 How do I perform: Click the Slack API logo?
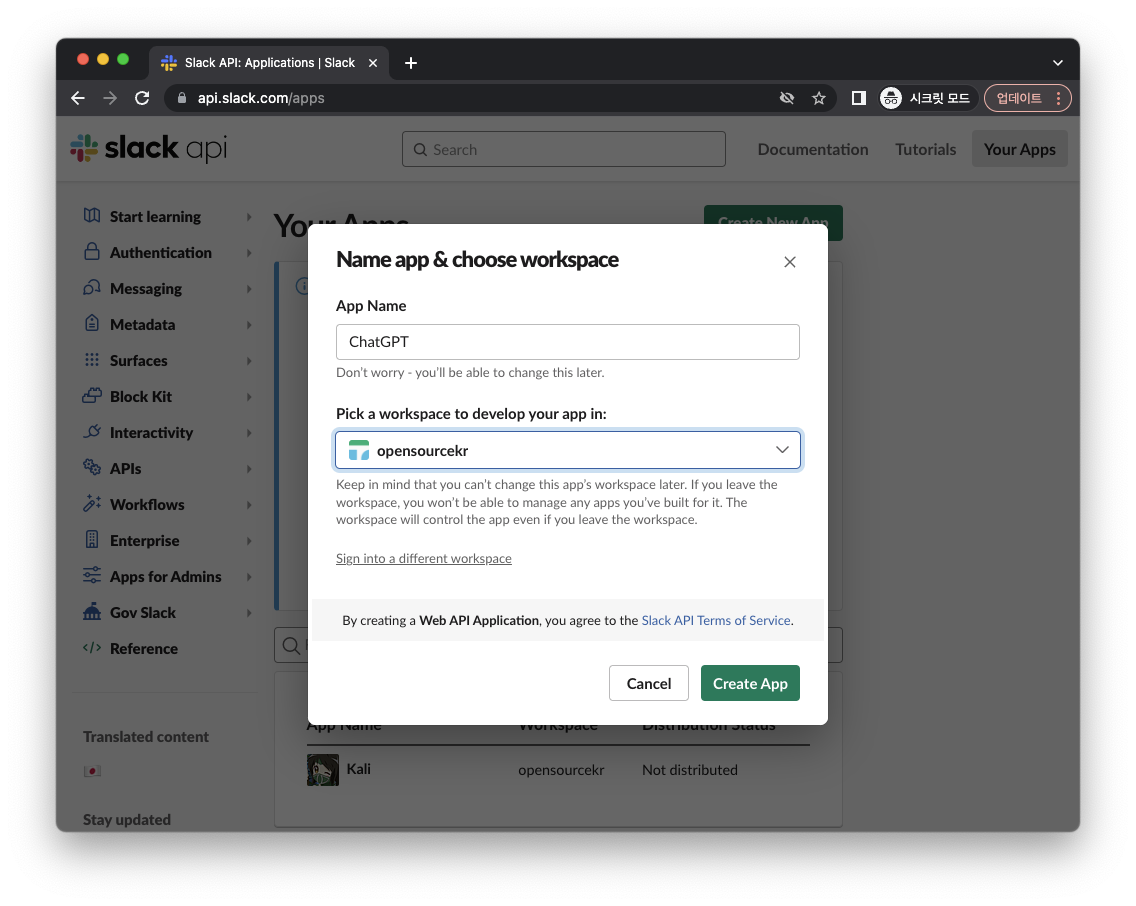click(x=149, y=148)
